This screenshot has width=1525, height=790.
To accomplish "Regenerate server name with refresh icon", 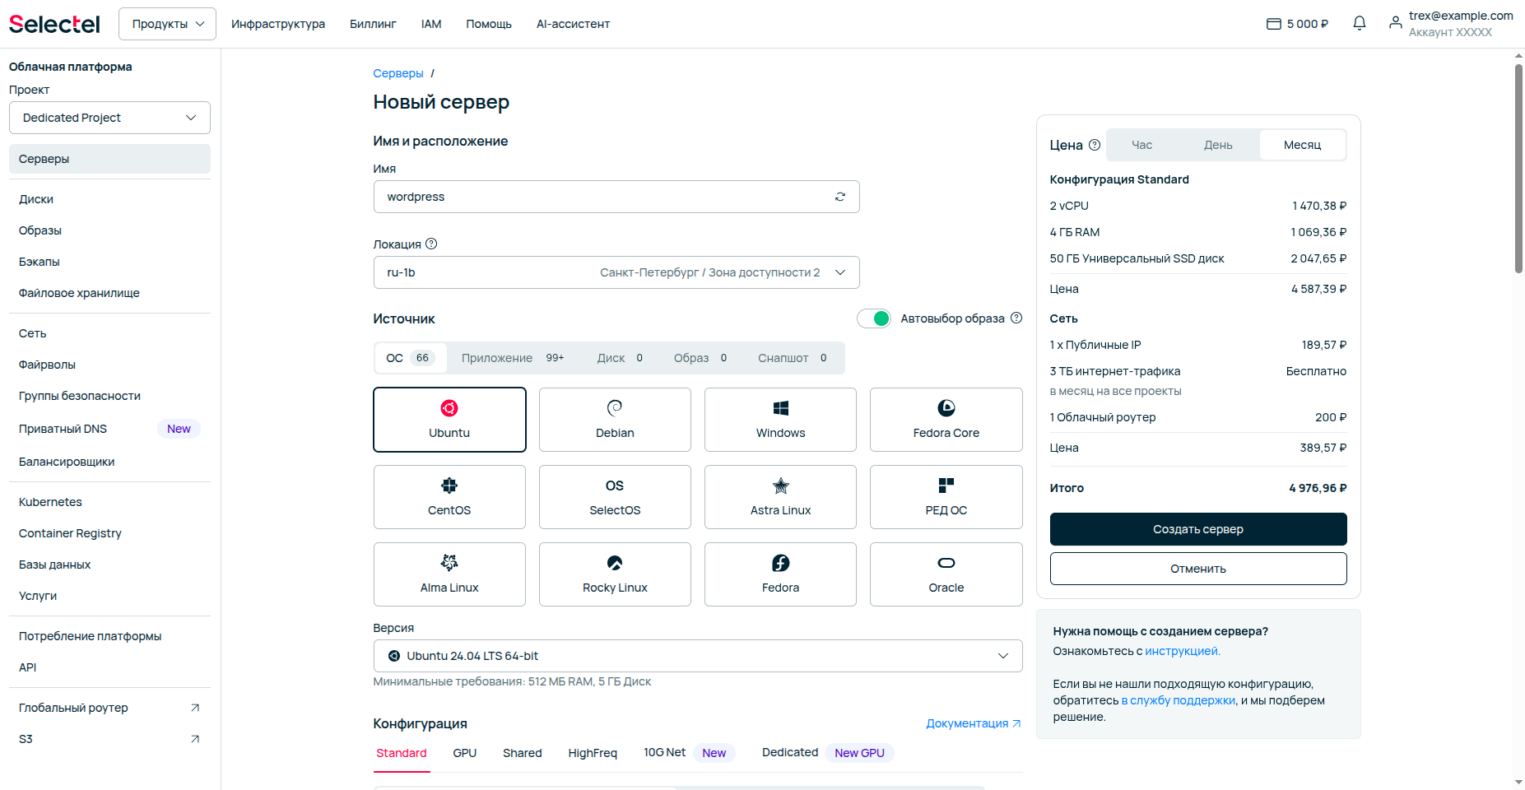I will (x=840, y=197).
